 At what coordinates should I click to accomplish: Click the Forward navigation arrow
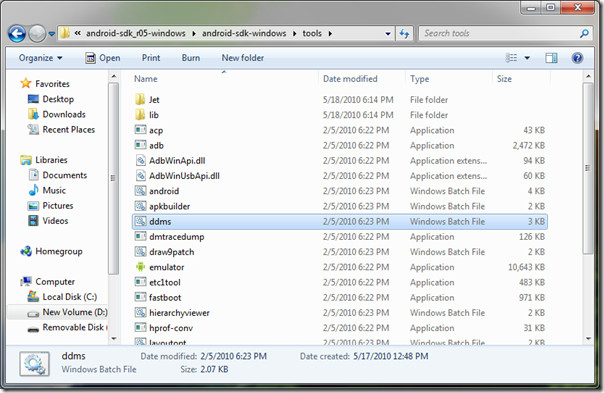point(37,34)
